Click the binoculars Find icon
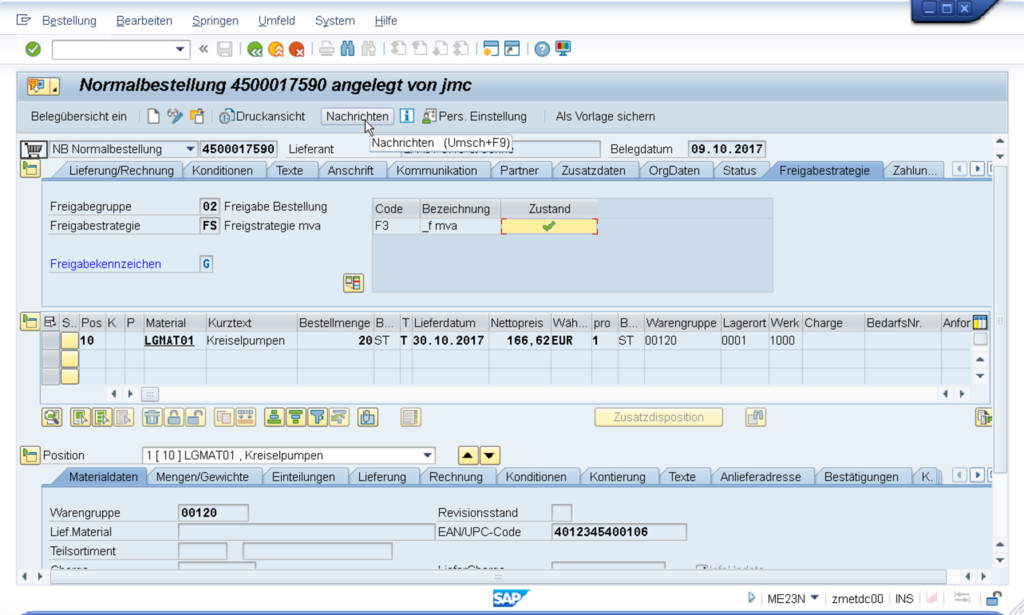1024x615 pixels. 348,49
